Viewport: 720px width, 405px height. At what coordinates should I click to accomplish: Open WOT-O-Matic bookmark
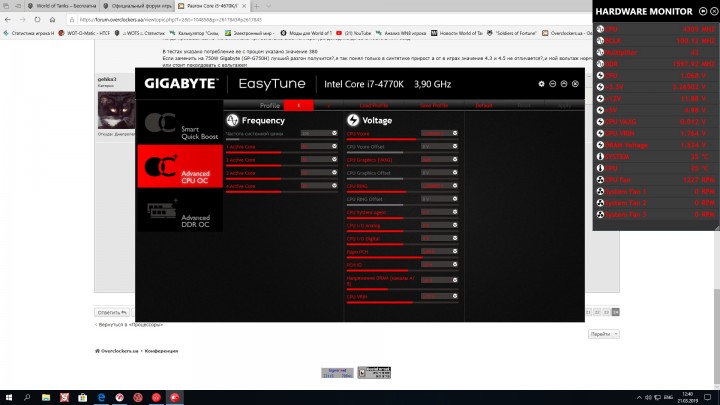(x=84, y=33)
